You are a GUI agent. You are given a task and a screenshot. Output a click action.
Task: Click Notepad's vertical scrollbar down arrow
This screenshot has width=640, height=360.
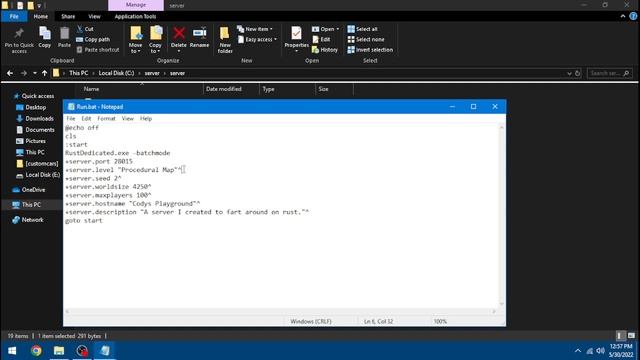pos(502,304)
